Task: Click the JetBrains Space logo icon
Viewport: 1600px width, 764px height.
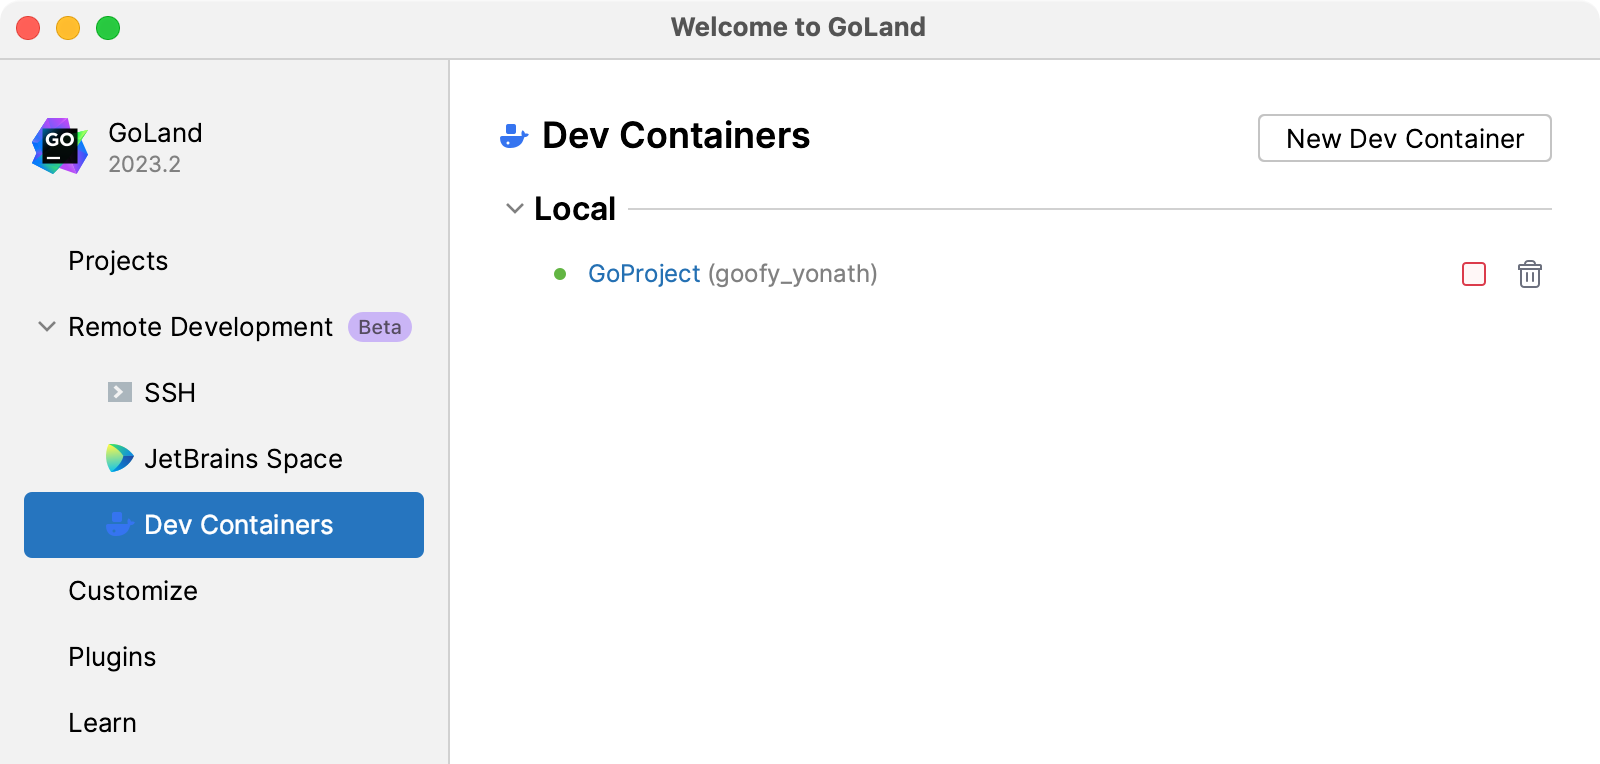Action: [x=120, y=458]
